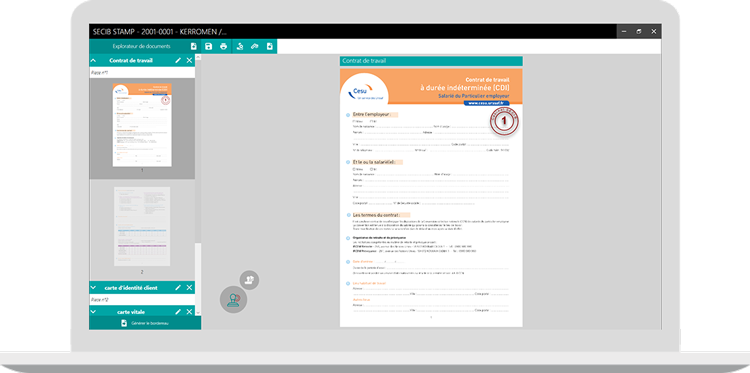
Task: Click the printer icon in toolbar
Action: point(223,46)
